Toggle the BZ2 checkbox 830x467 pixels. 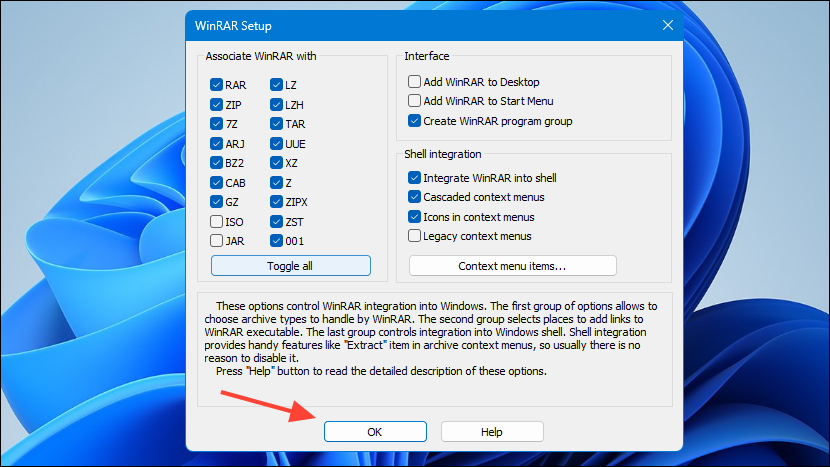pos(216,163)
